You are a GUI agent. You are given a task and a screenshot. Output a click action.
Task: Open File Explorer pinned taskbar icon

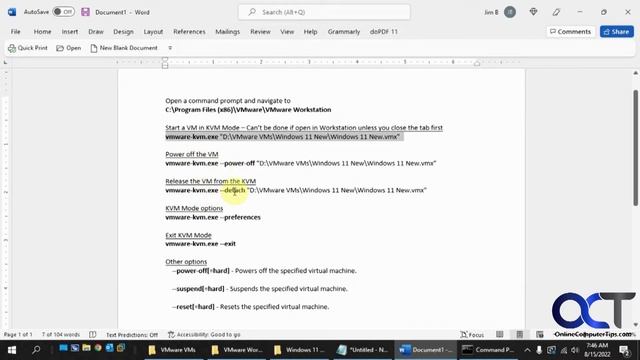point(86,348)
